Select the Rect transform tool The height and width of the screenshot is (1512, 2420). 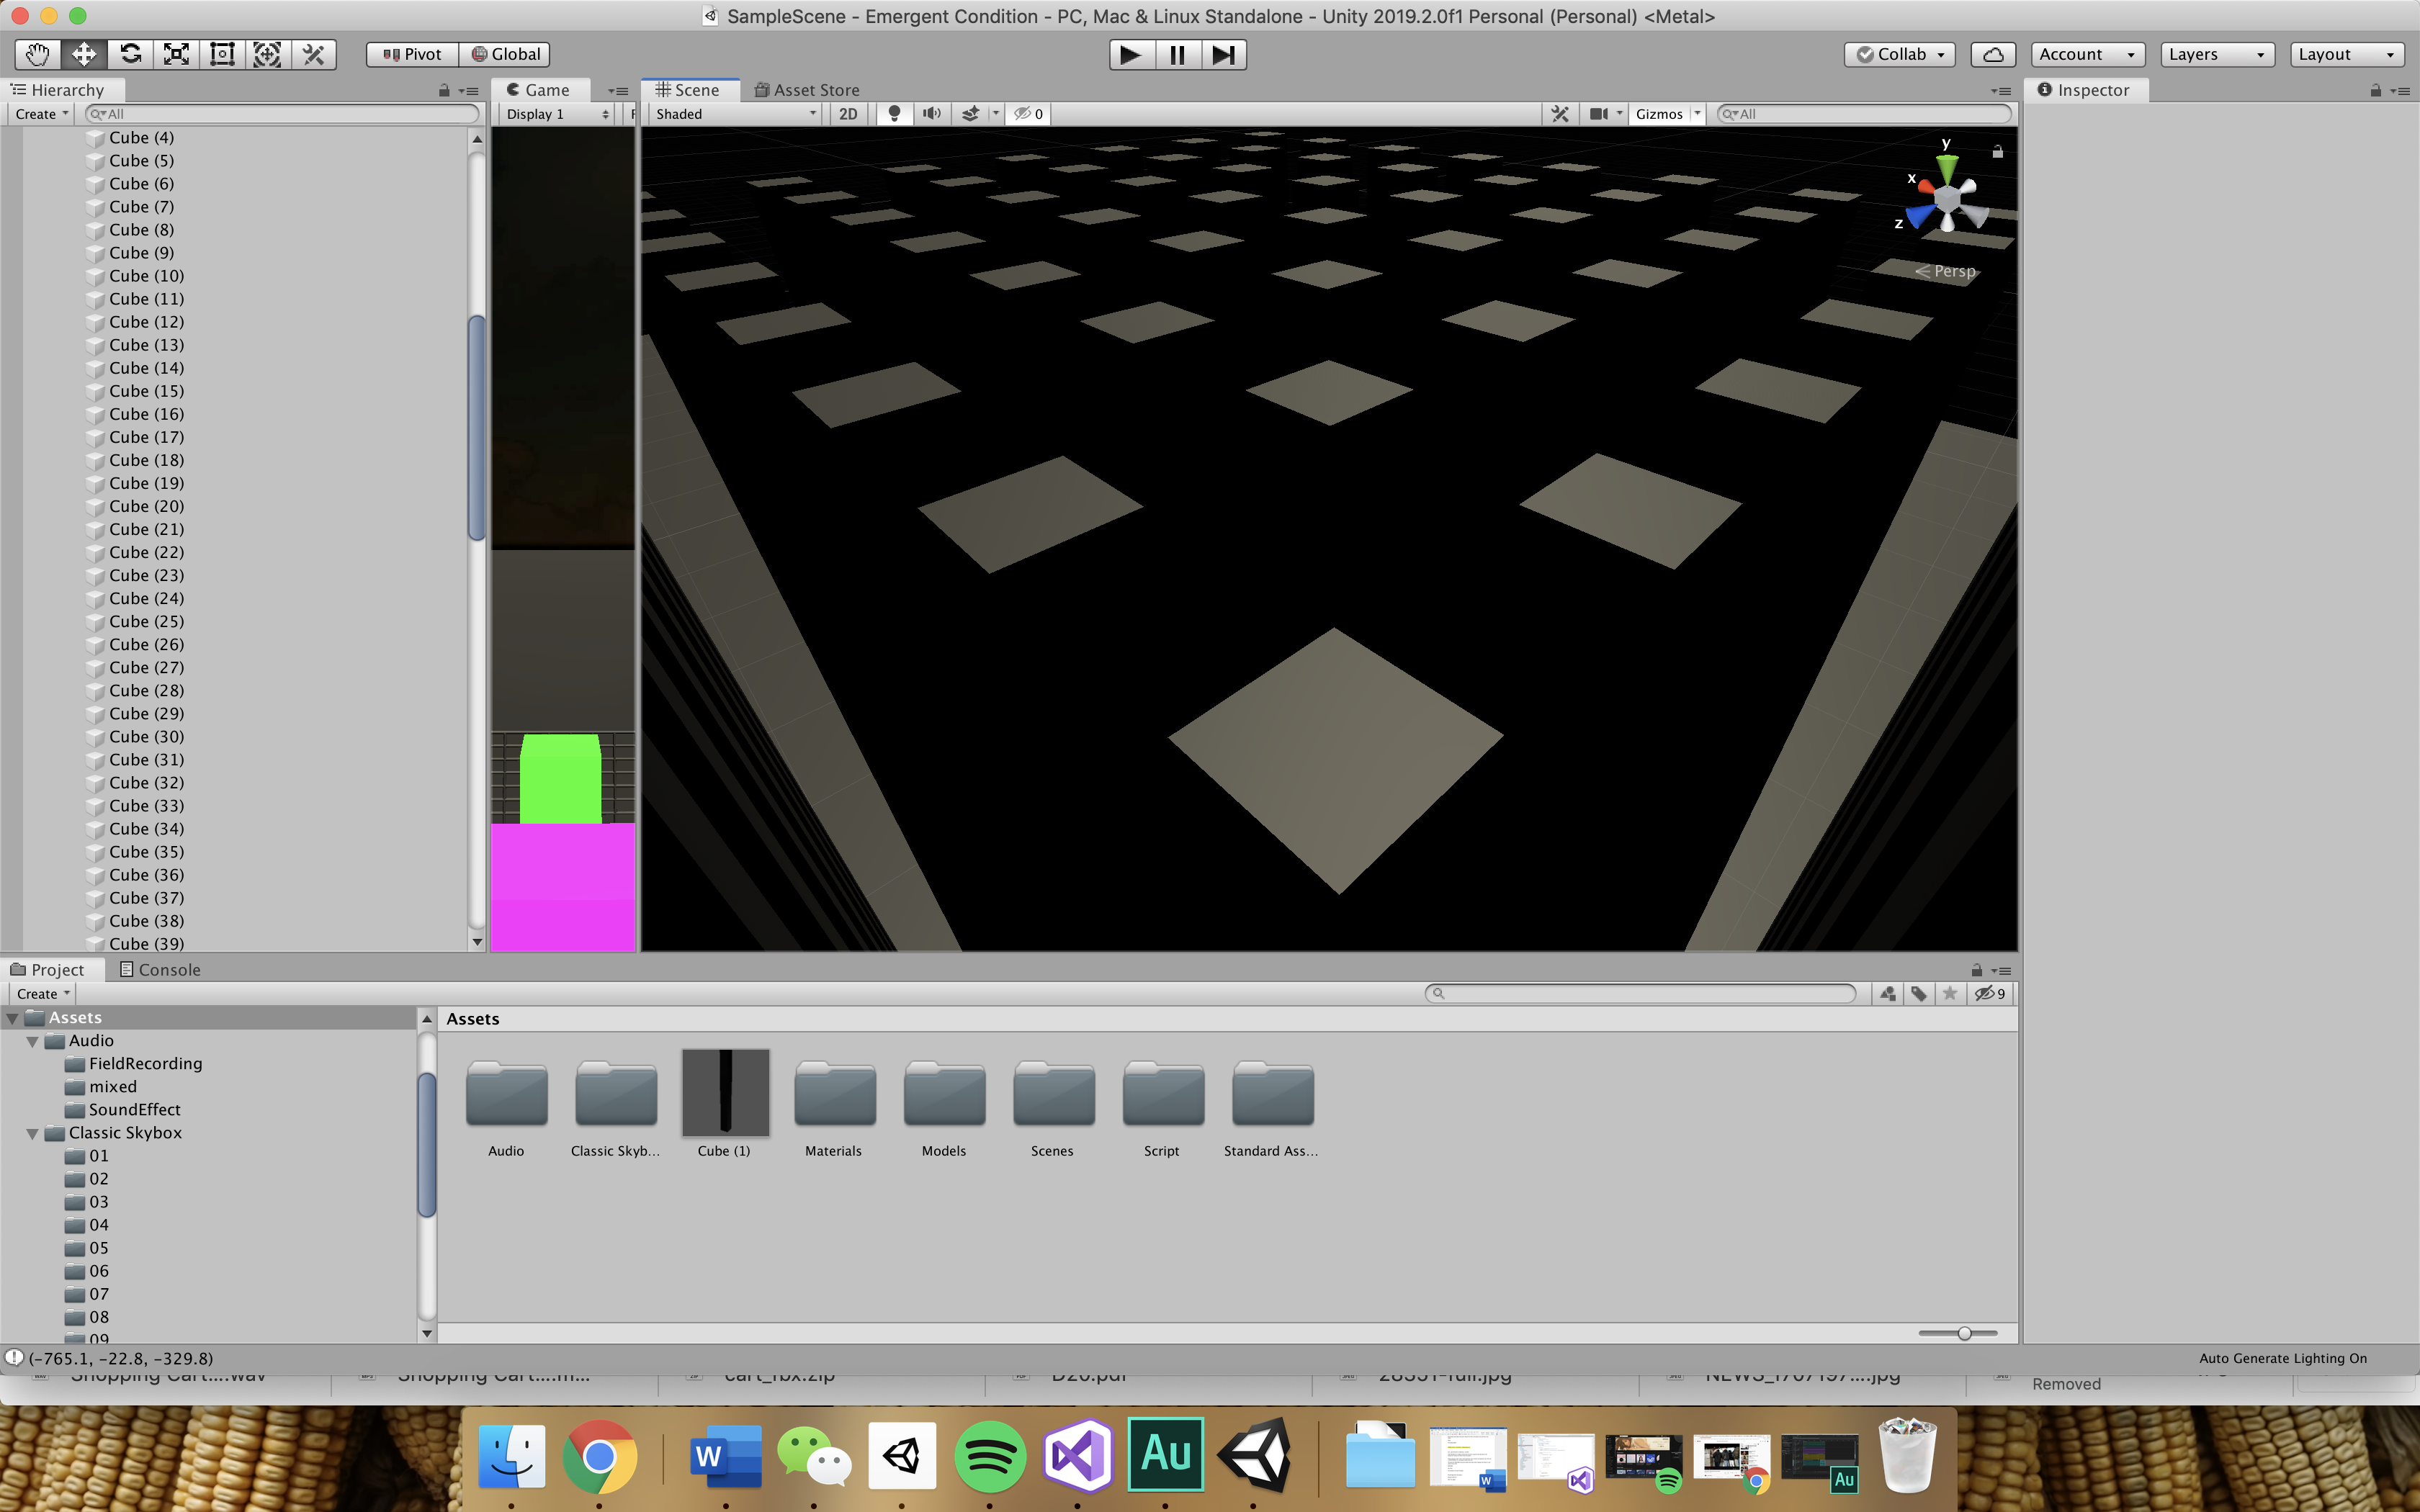point(222,54)
